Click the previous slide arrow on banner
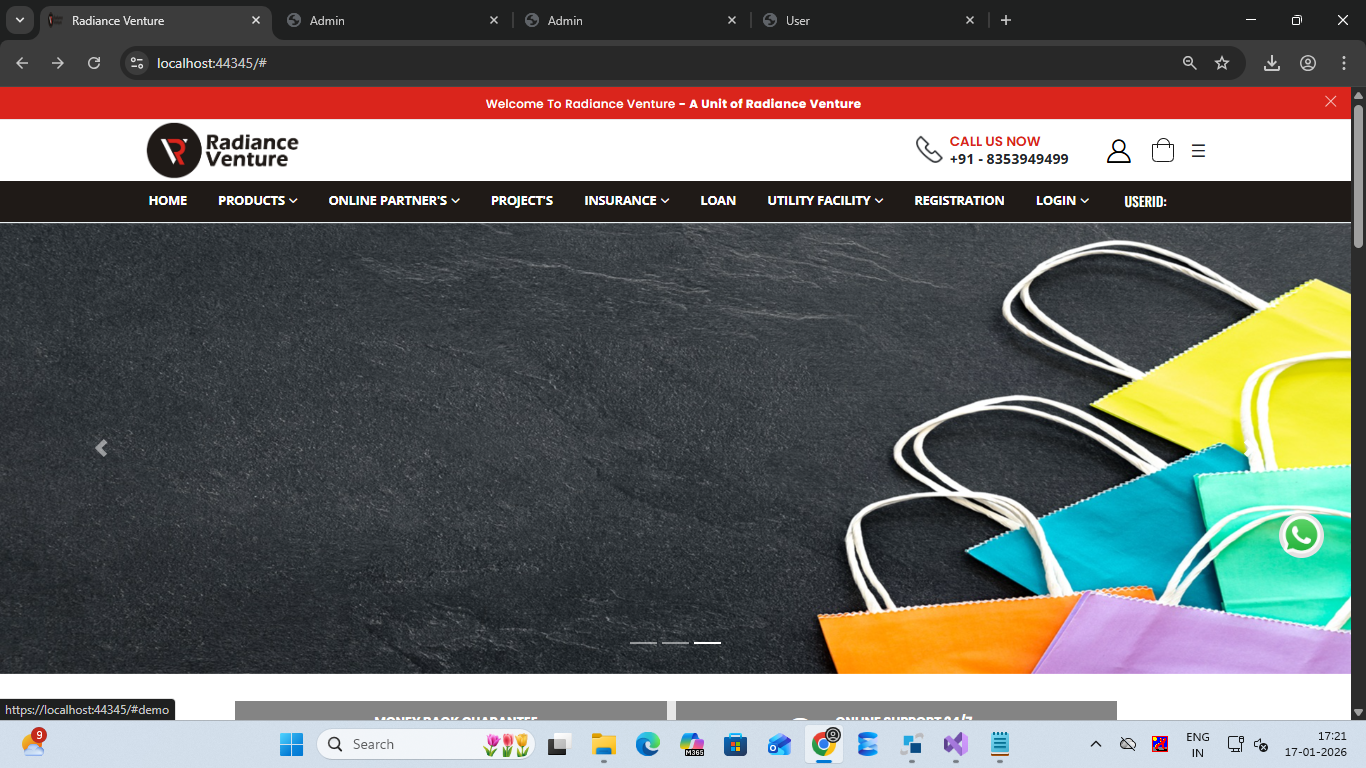 tap(101, 448)
